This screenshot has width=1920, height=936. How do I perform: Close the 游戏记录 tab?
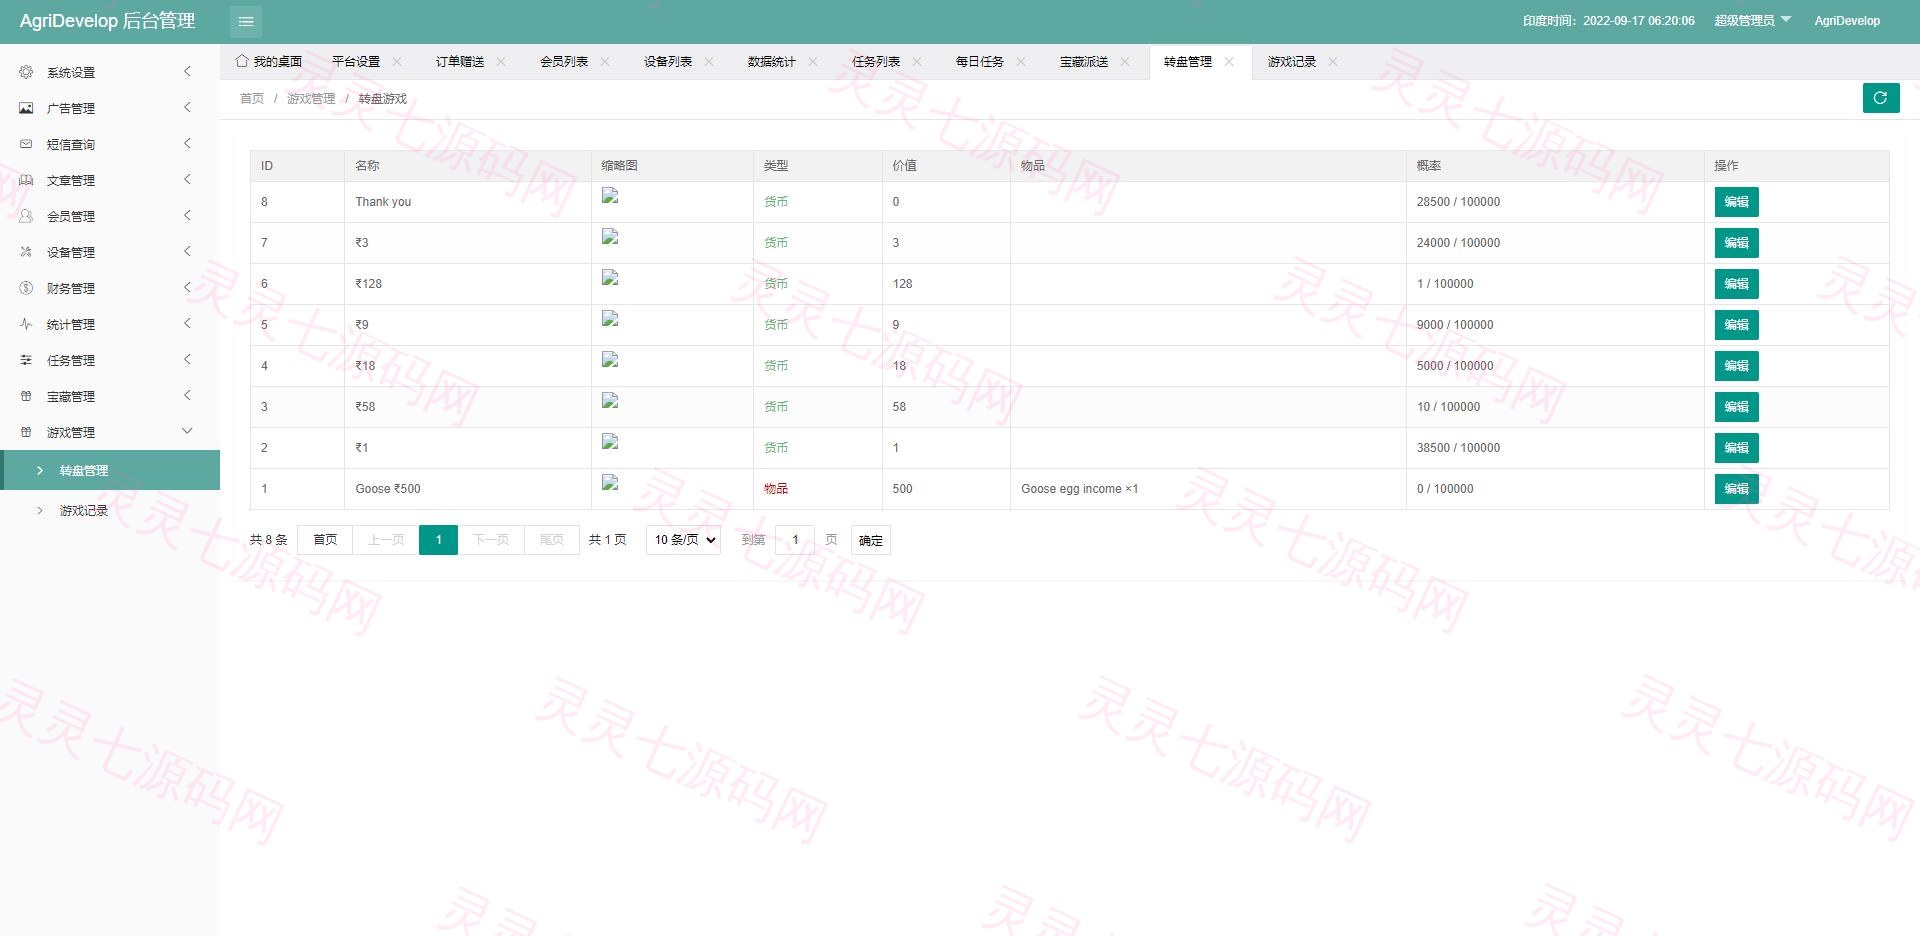pos(1333,62)
